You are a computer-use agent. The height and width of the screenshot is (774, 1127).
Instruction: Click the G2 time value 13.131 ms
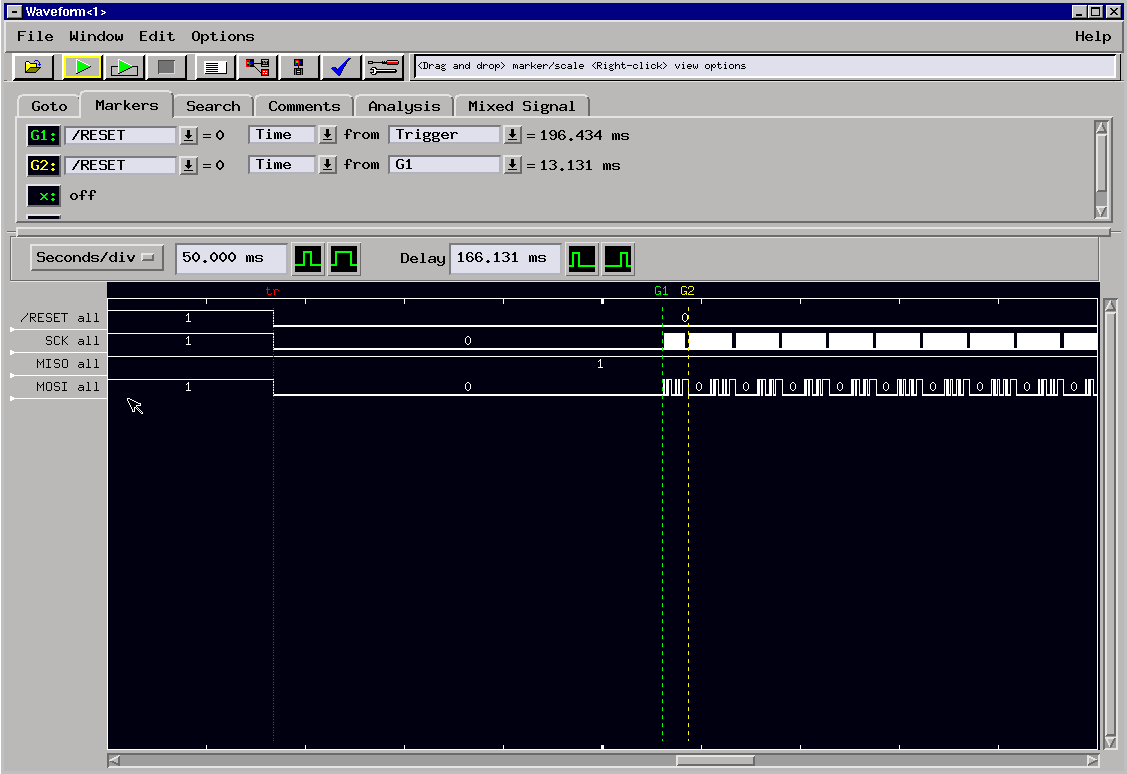(x=580, y=165)
